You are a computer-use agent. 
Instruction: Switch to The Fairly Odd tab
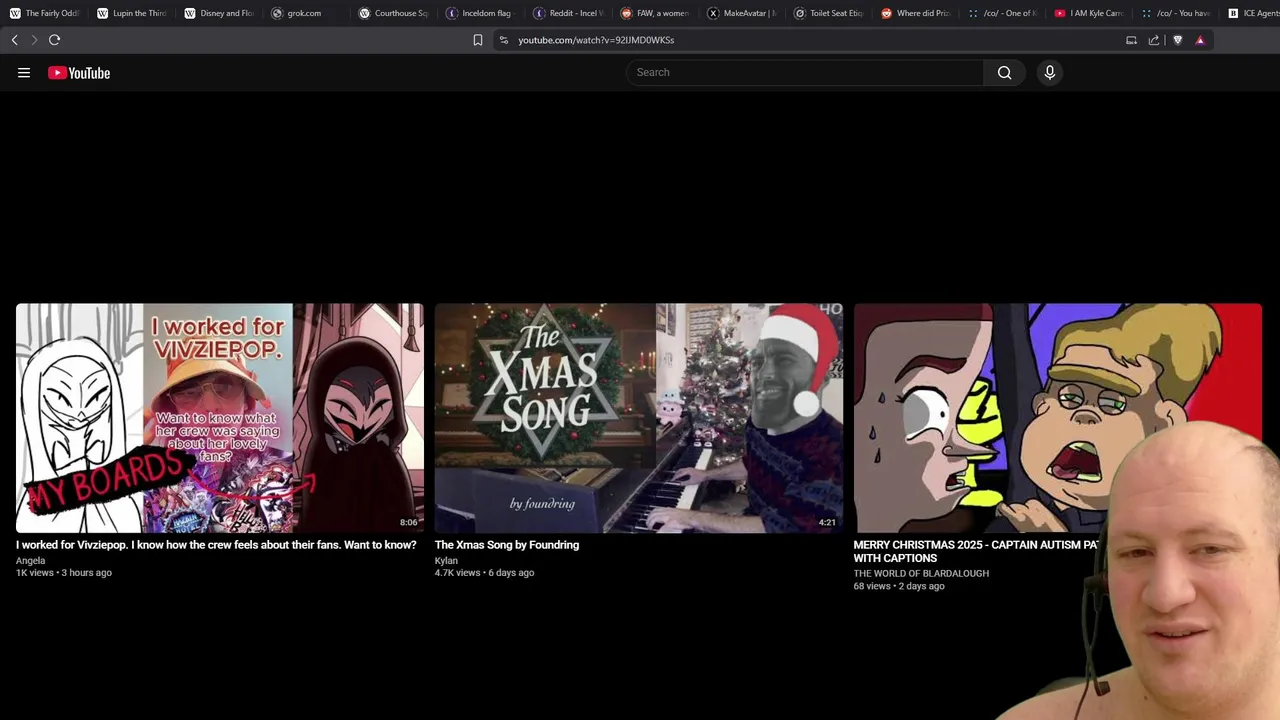point(45,13)
